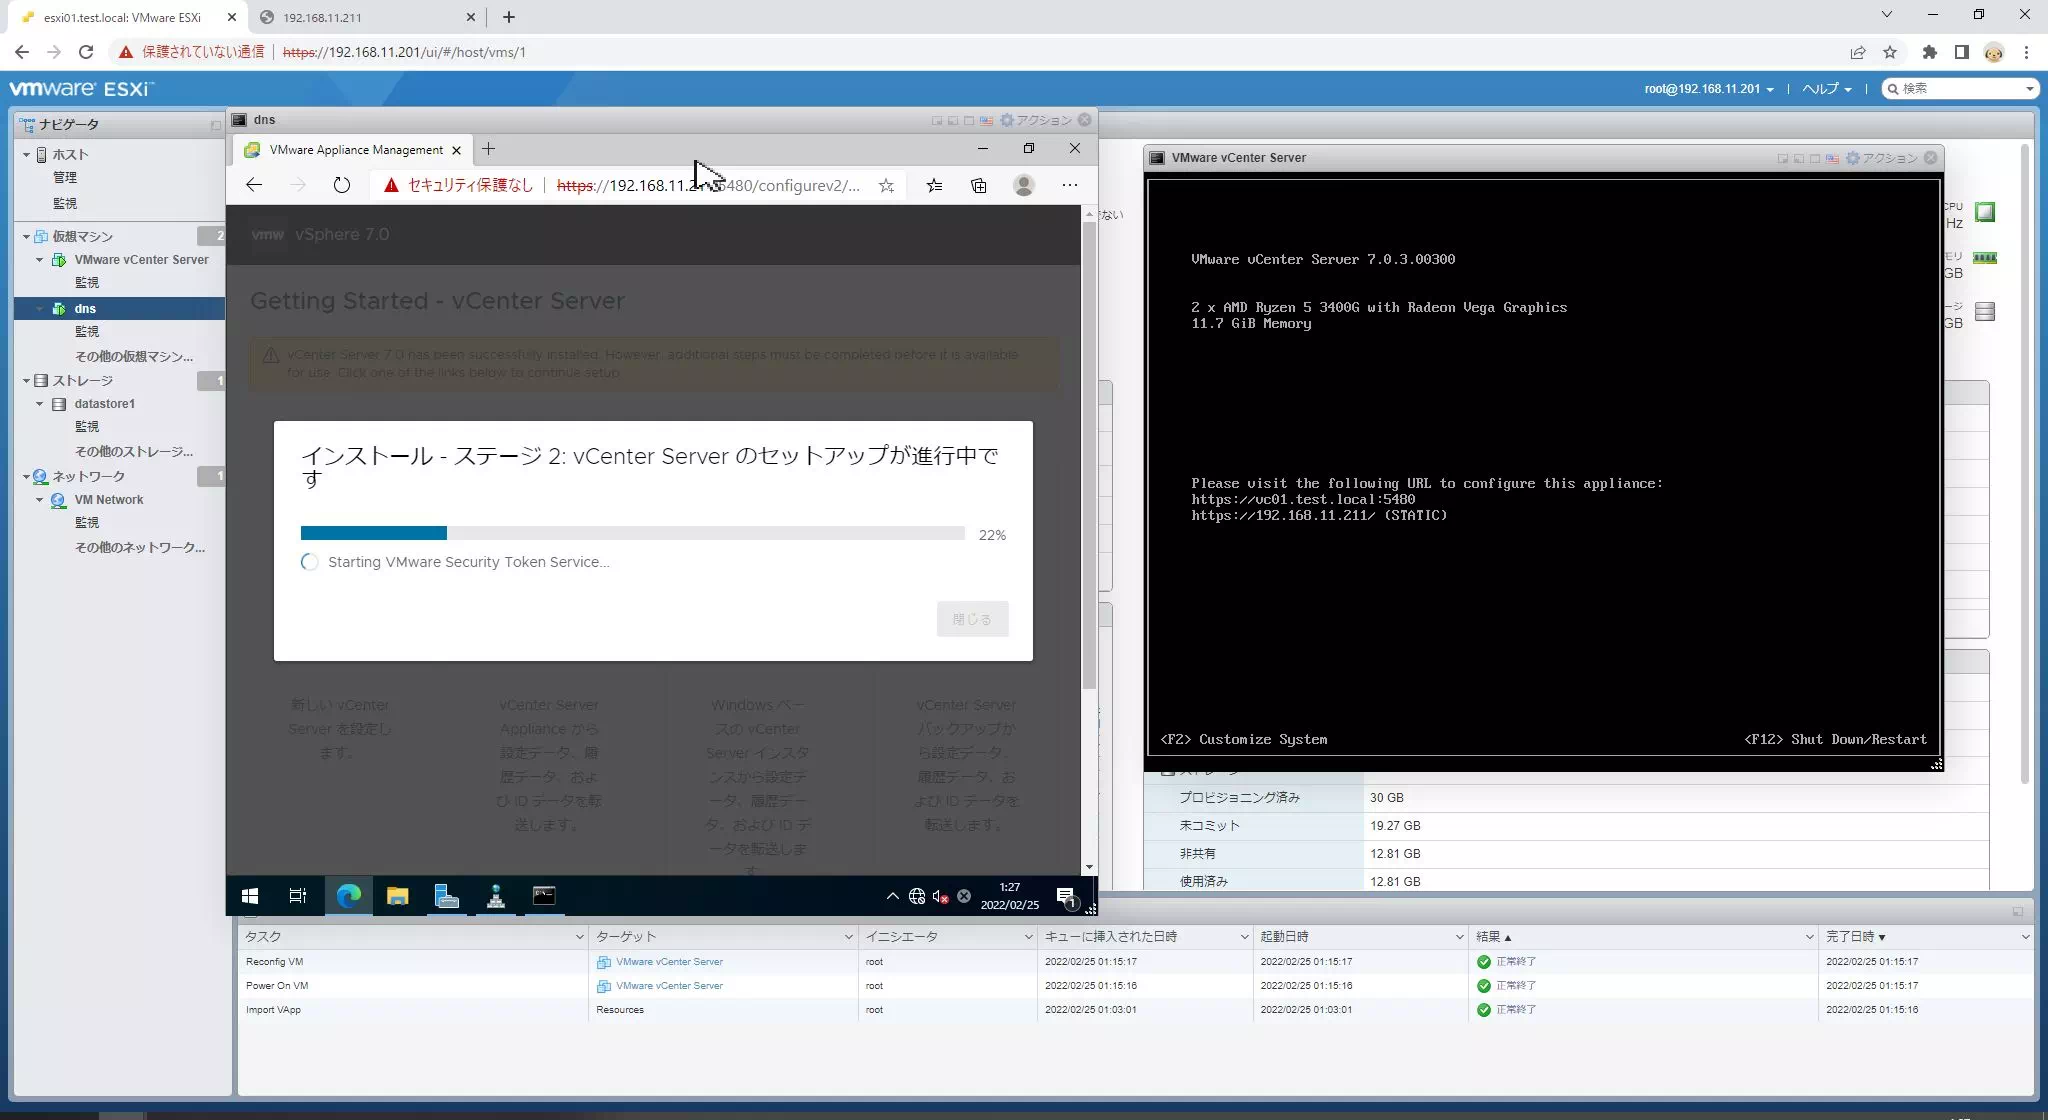Open the notification center in the VM taskbar
Viewport: 2048px width, 1120px height.
[1066, 896]
